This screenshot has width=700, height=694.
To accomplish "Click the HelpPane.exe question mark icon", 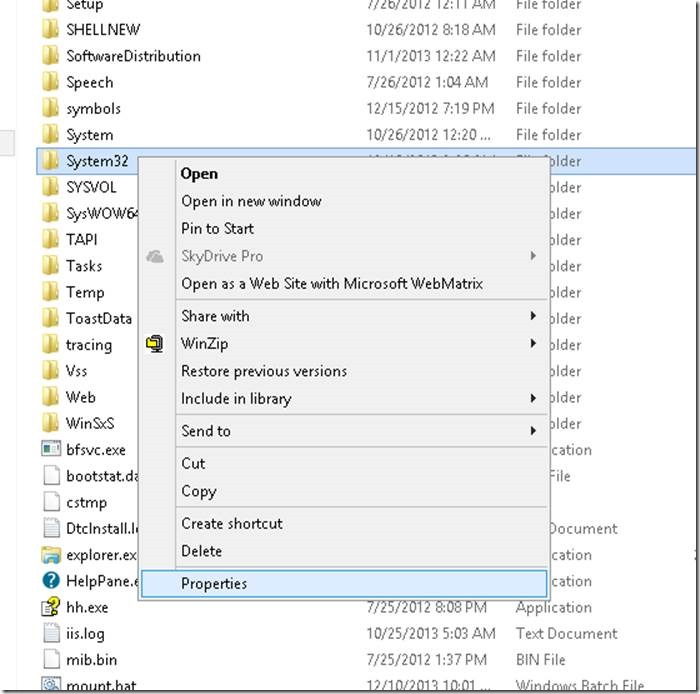I will (x=51, y=581).
